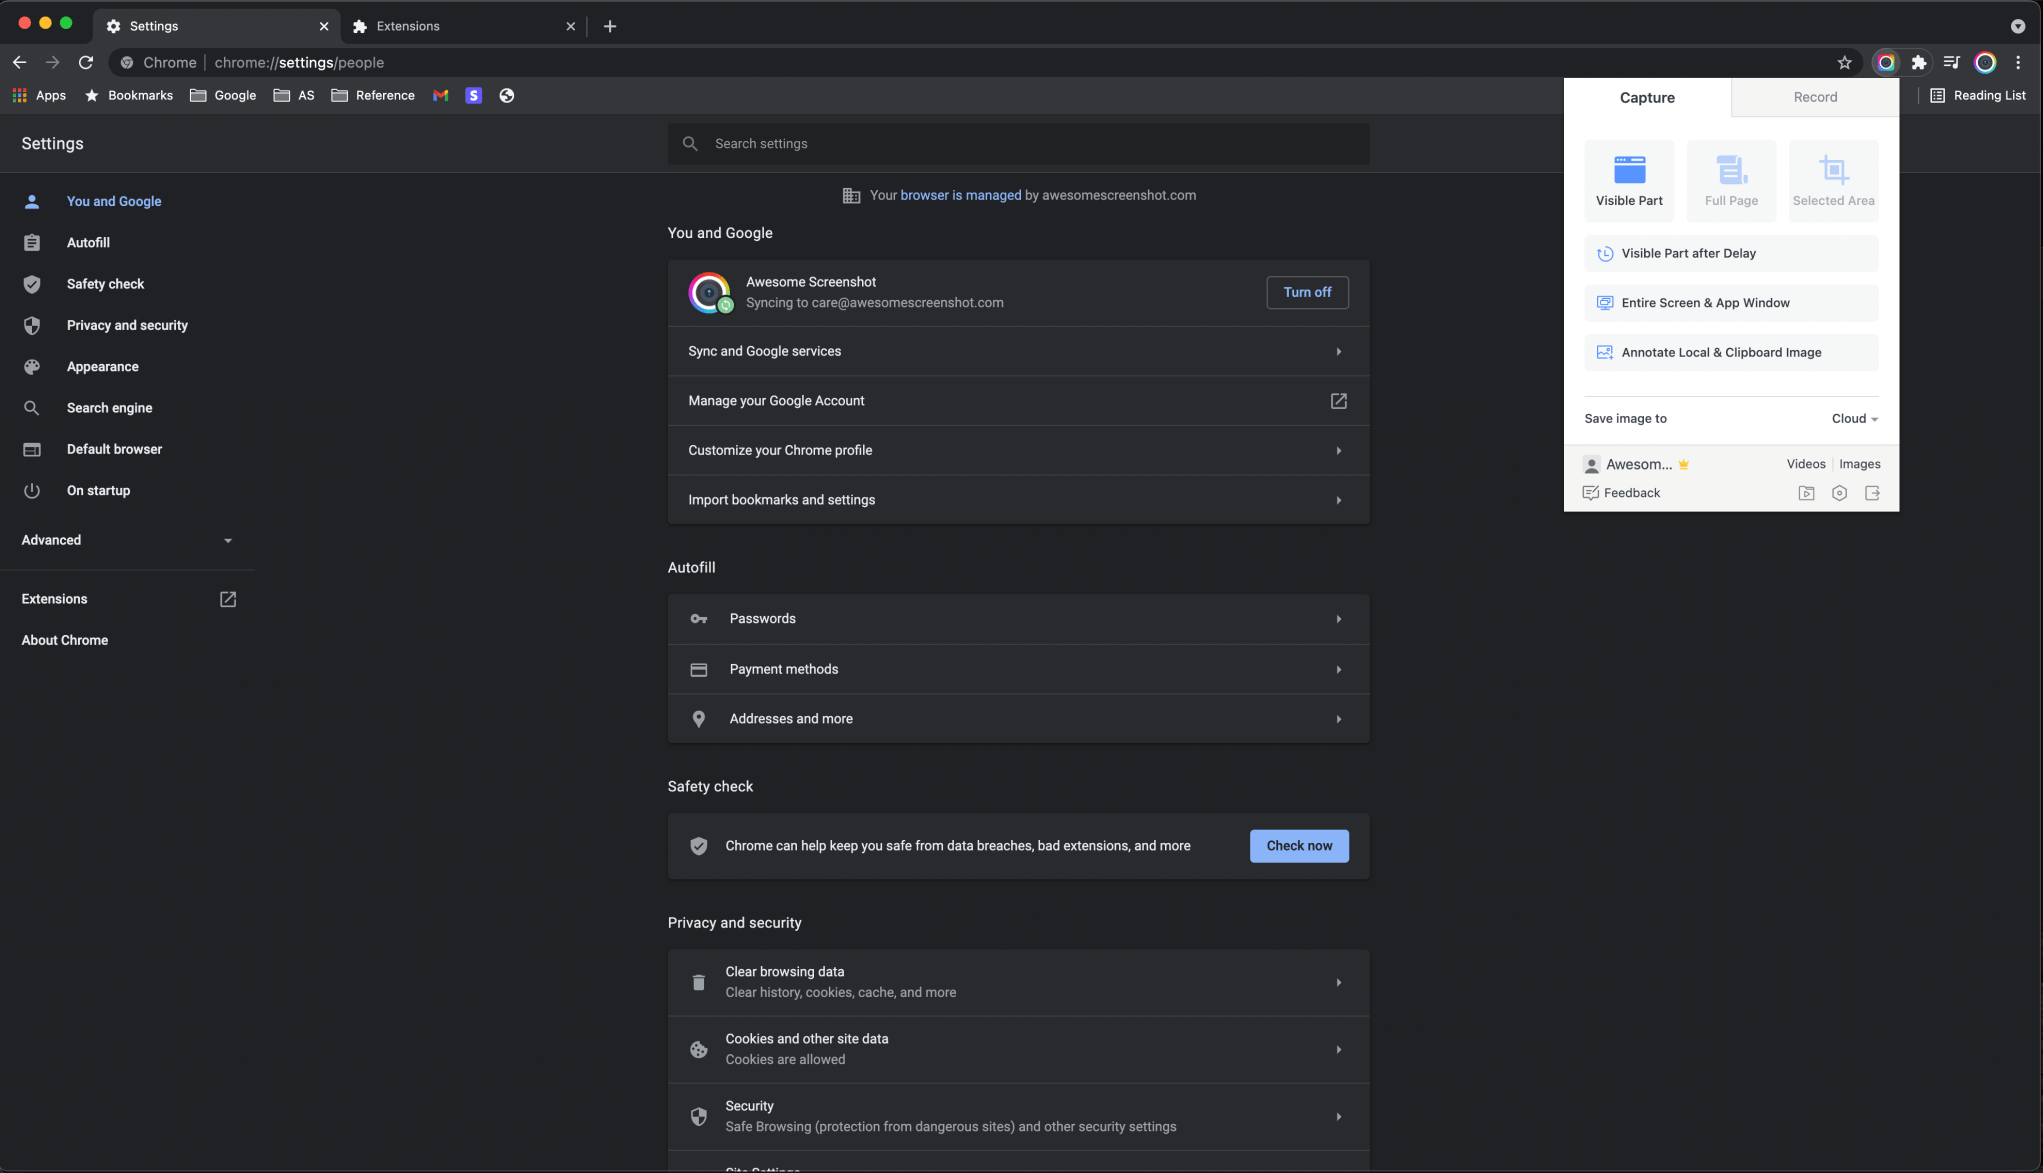Viewport: 2043px width, 1173px height.
Task: Click the Check now safety button
Action: (x=1299, y=845)
